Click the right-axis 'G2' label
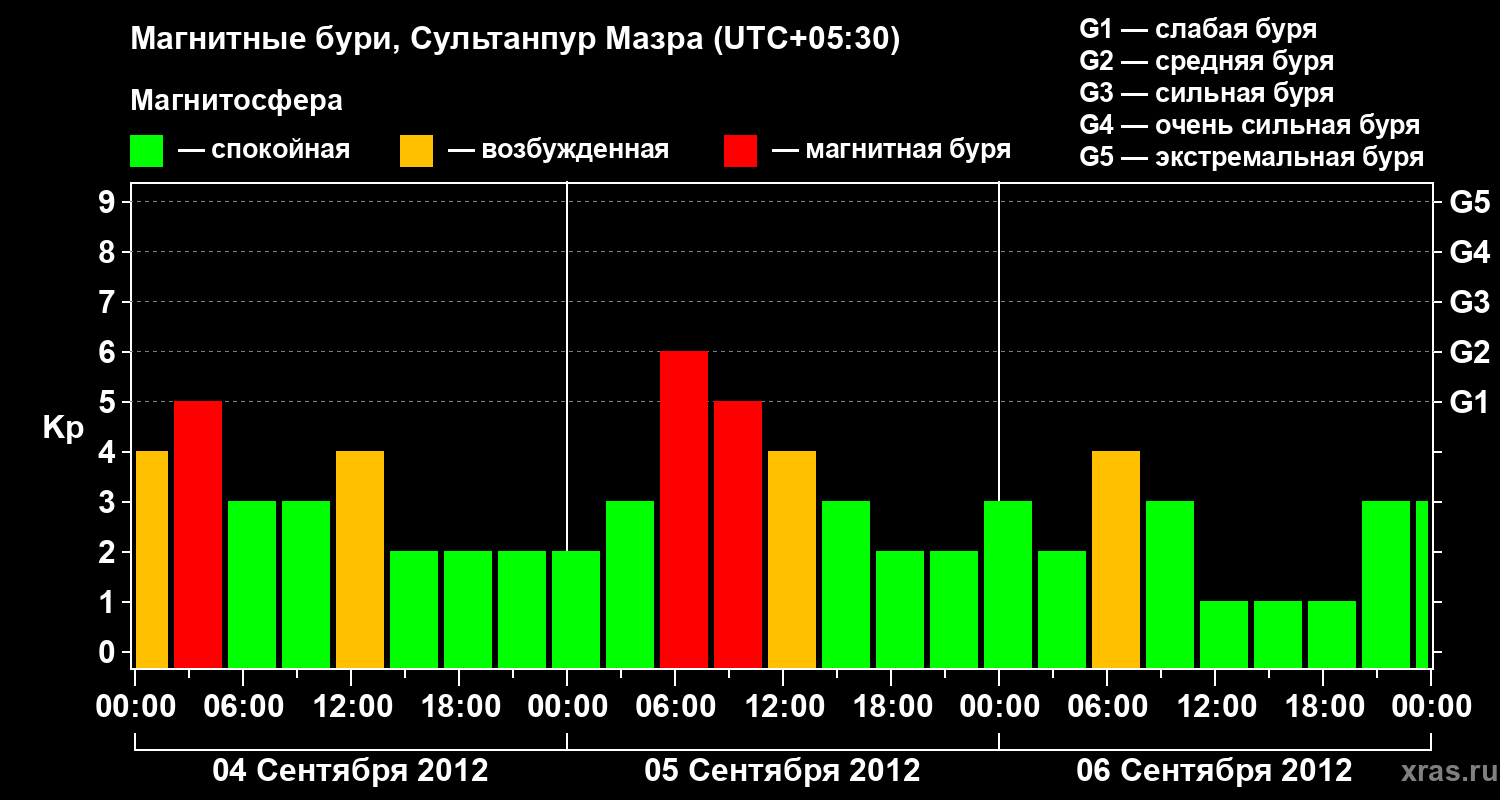1500x800 pixels. tap(1470, 353)
